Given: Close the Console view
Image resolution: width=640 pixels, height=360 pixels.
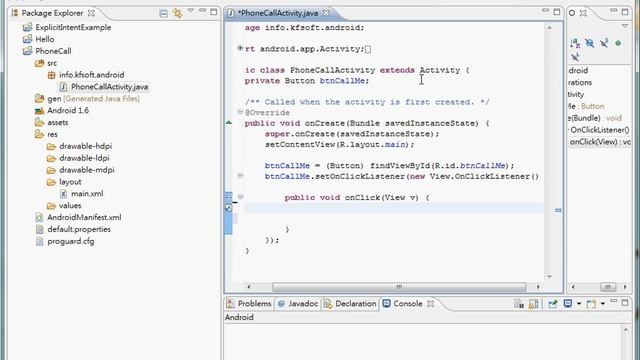Looking at the screenshot, I should pos(430,304).
